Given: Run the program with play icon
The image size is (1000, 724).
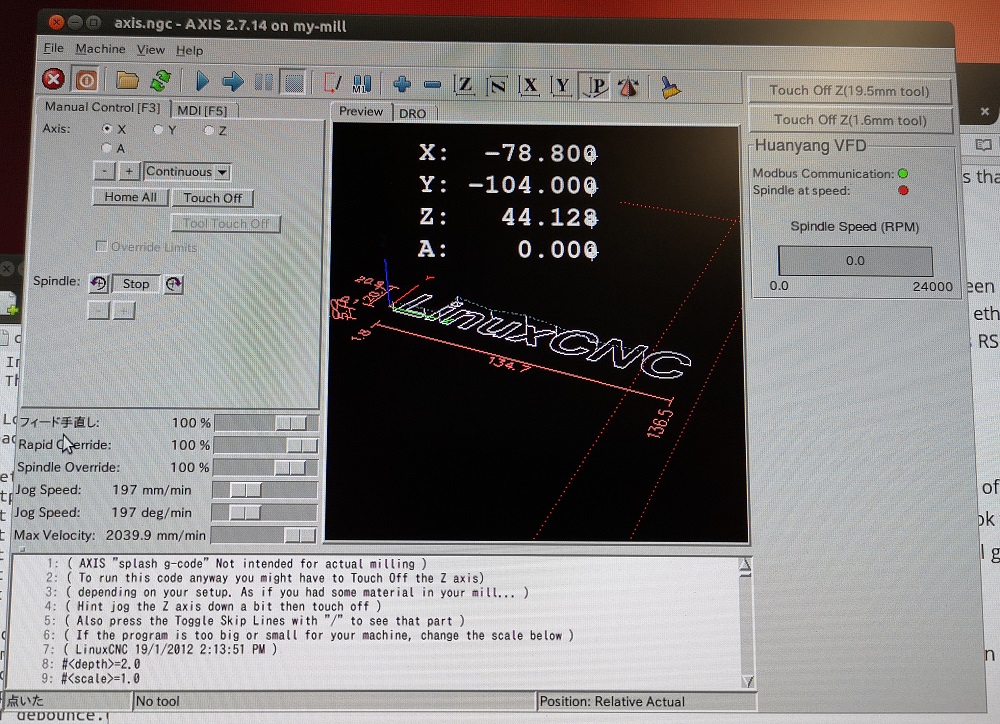Looking at the screenshot, I should click(203, 82).
